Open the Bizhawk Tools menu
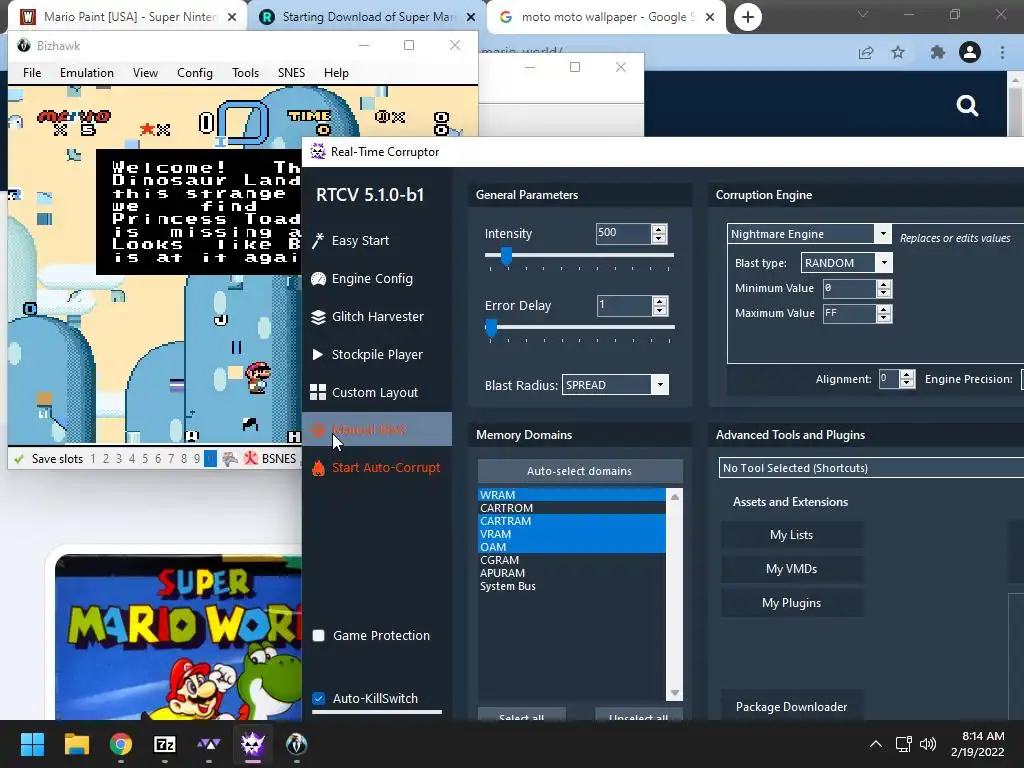 pos(246,72)
